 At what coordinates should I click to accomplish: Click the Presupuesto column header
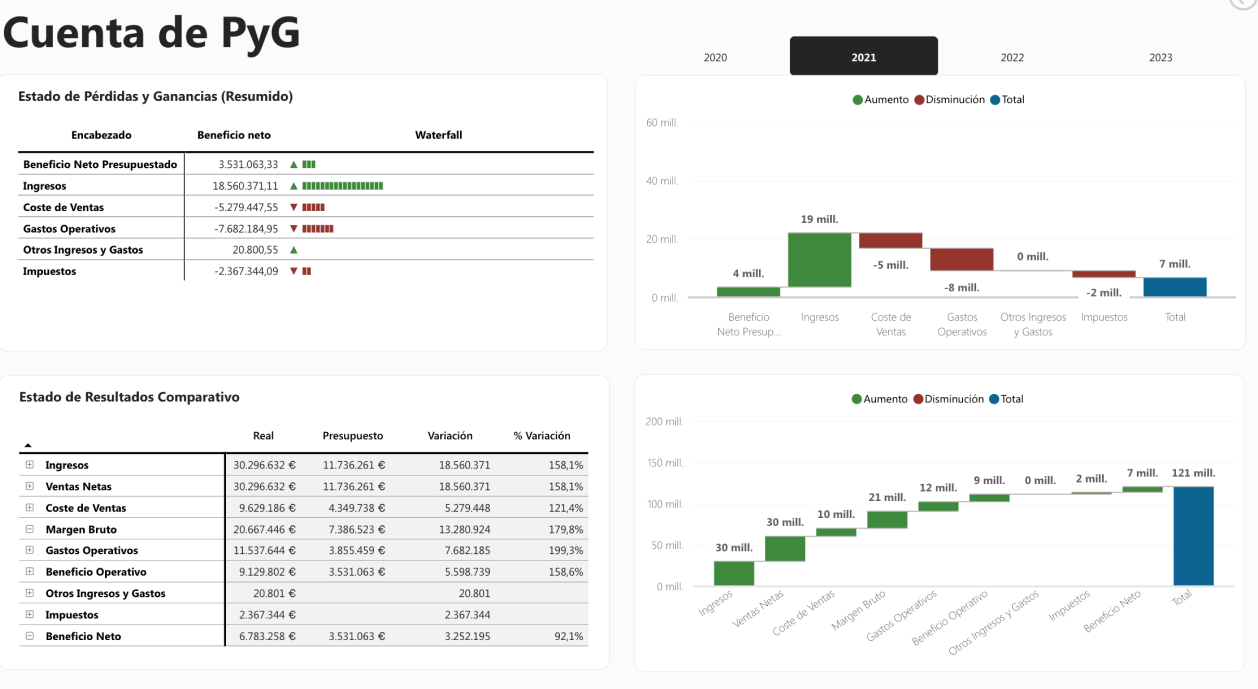click(x=352, y=436)
